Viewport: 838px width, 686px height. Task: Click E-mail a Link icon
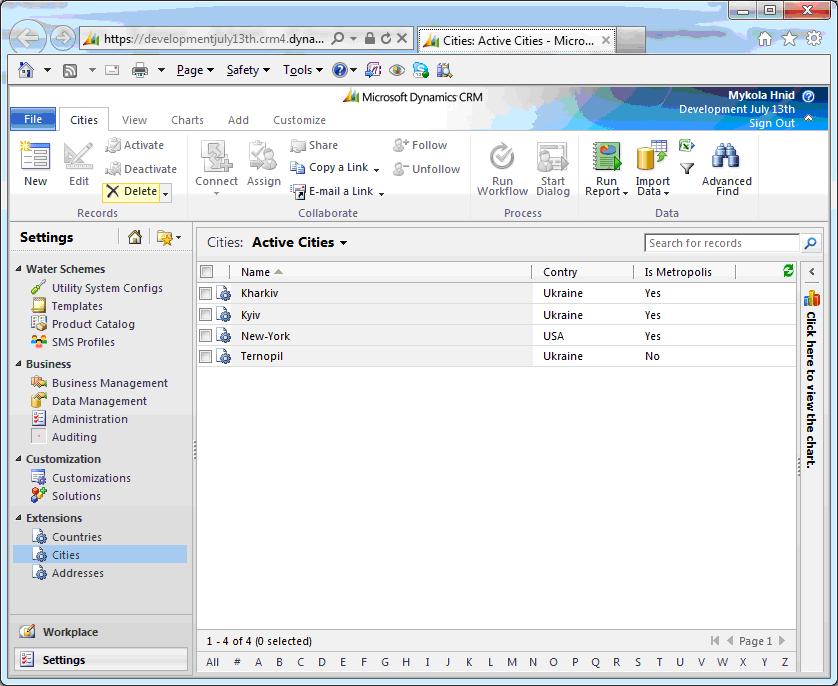pos(298,191)
